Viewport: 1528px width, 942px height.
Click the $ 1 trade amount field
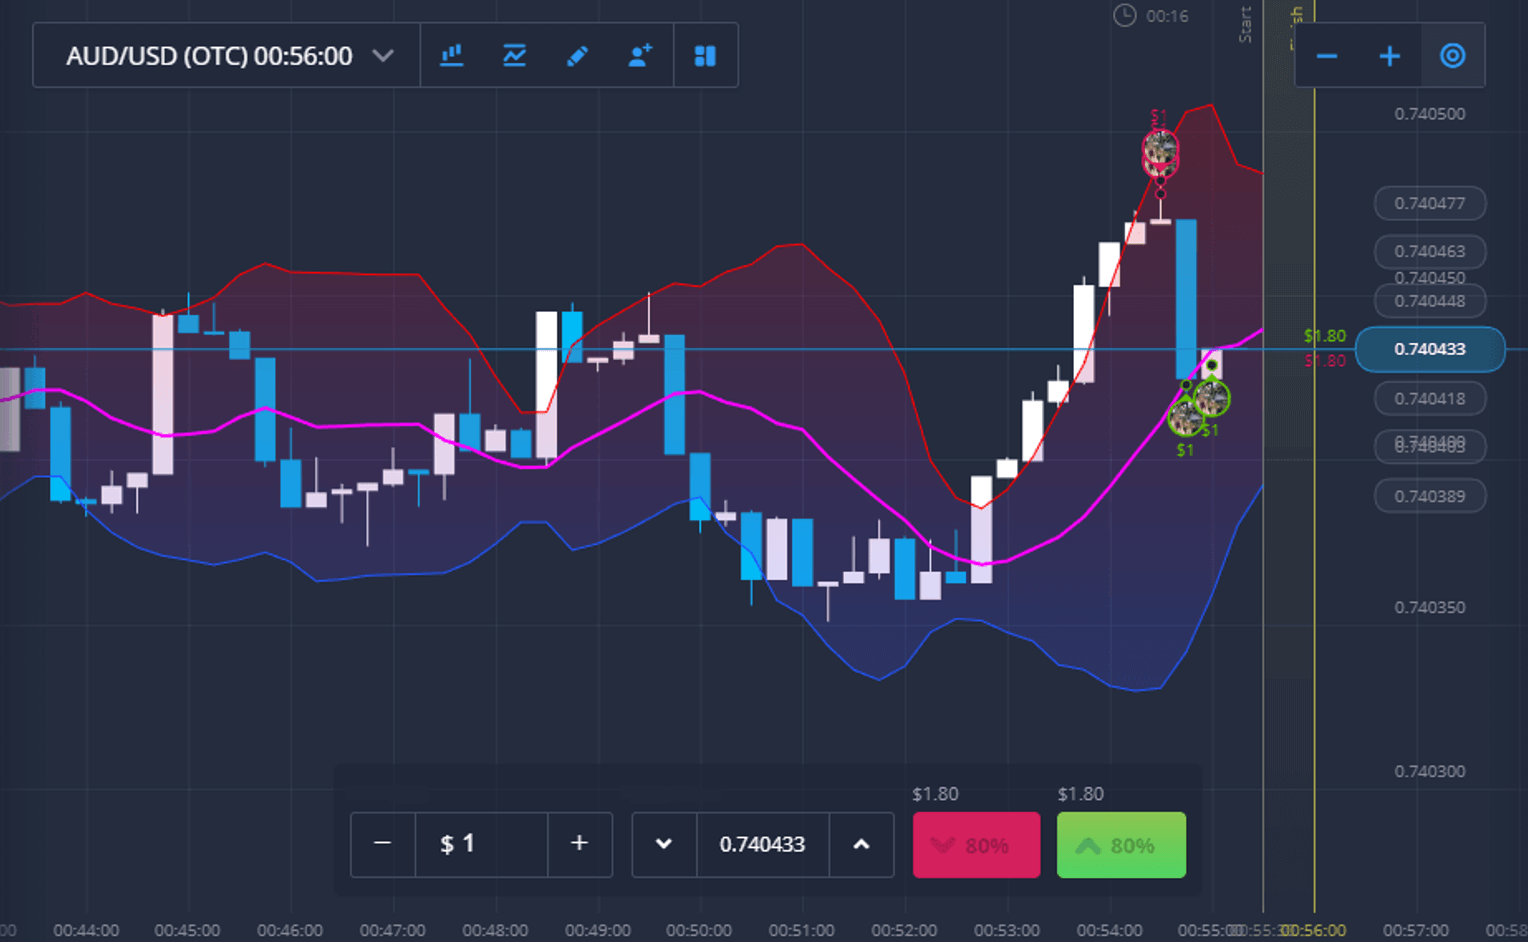pos(481,844)
